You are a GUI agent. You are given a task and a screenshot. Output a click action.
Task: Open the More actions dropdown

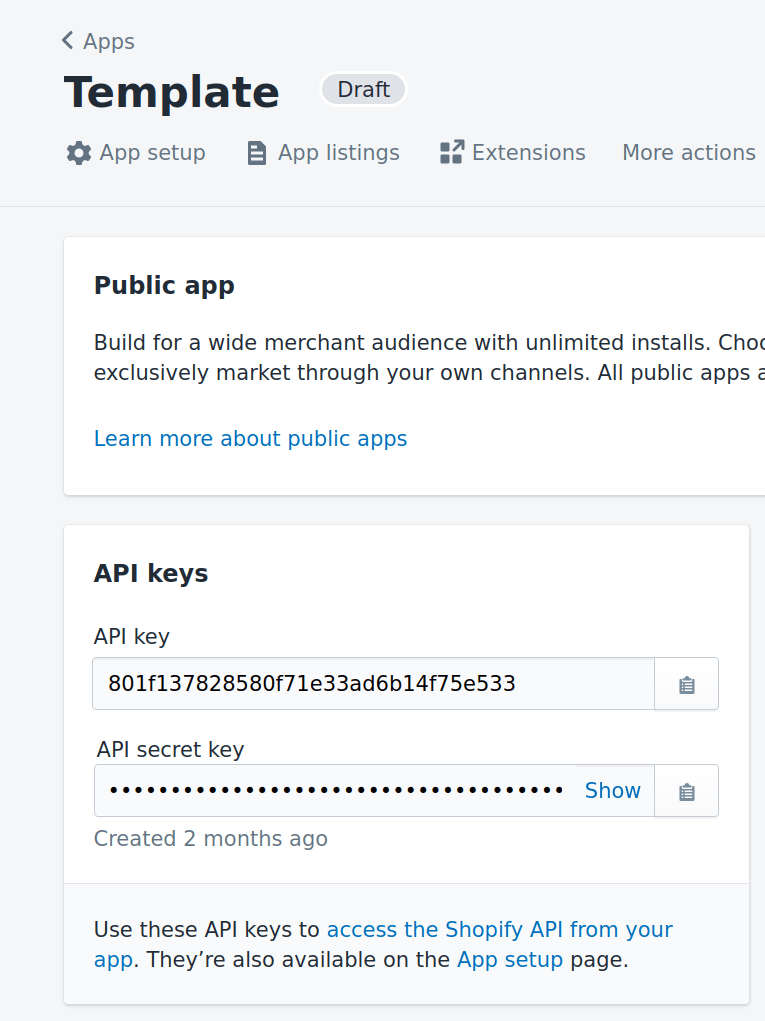689,153
